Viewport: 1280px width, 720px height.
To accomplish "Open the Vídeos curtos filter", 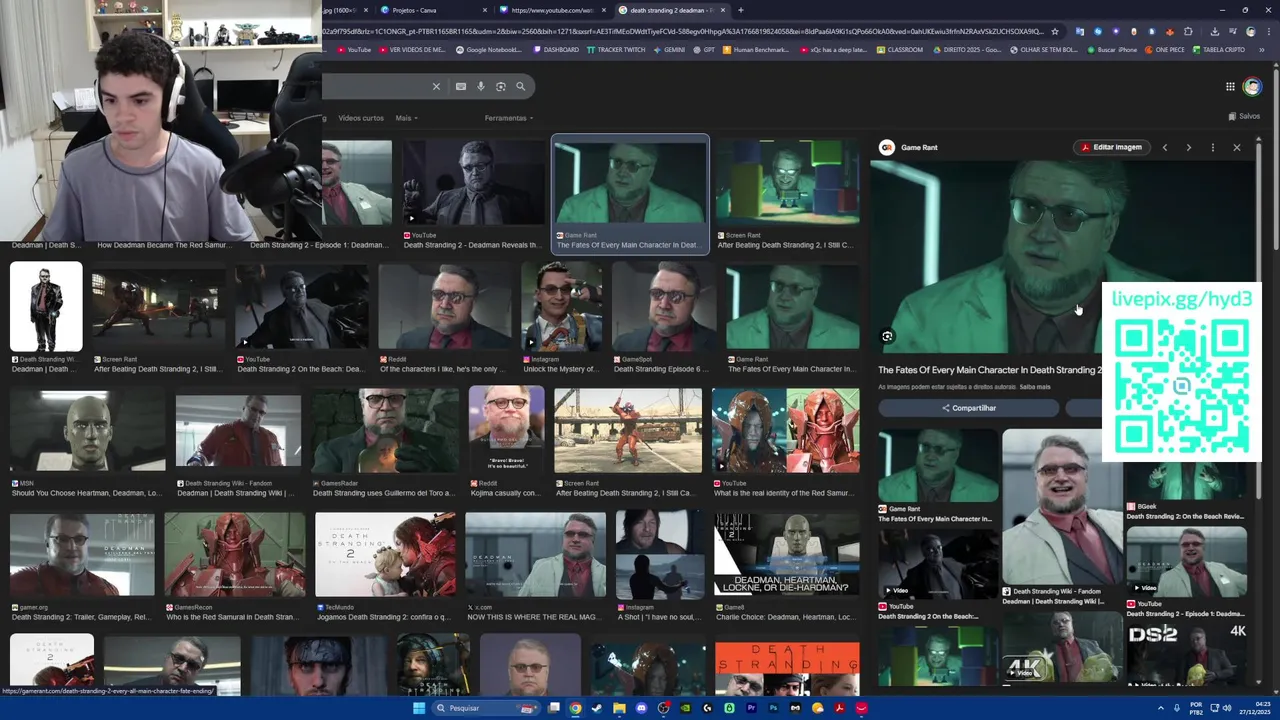I will [361, 118].
